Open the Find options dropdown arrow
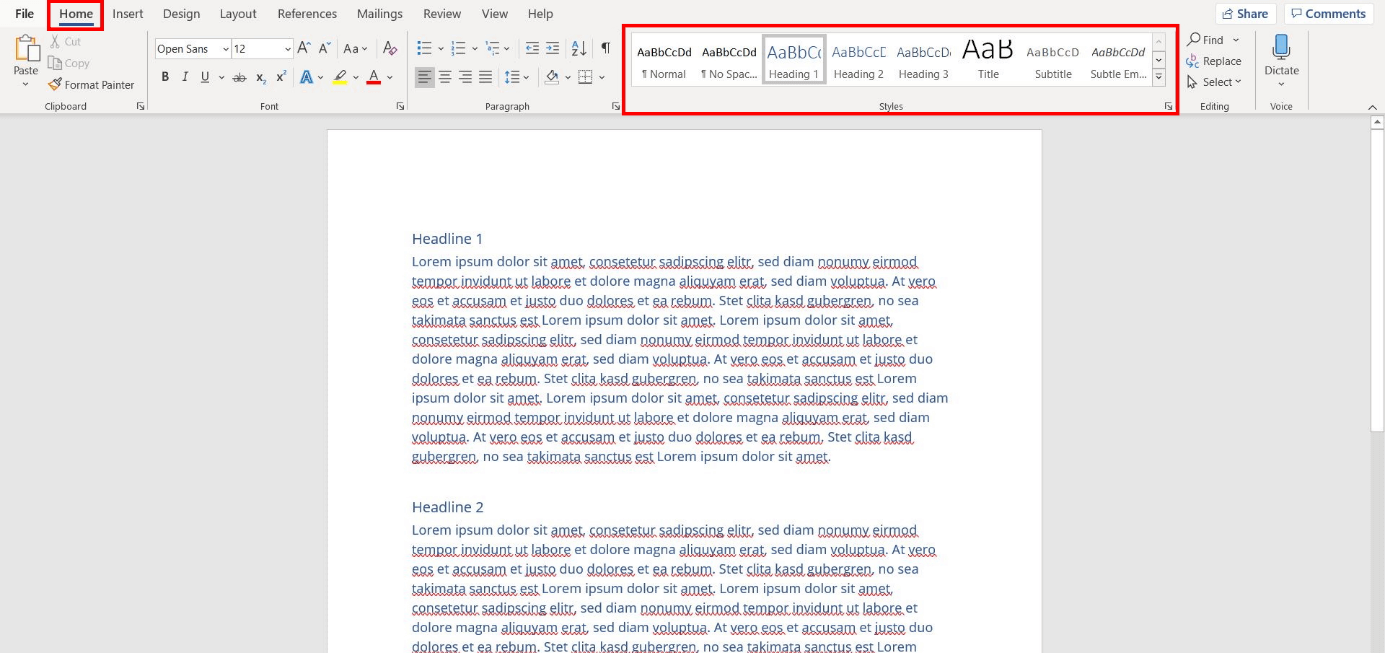Viewport: 1385px width, 653px height. coord(1236,40)
